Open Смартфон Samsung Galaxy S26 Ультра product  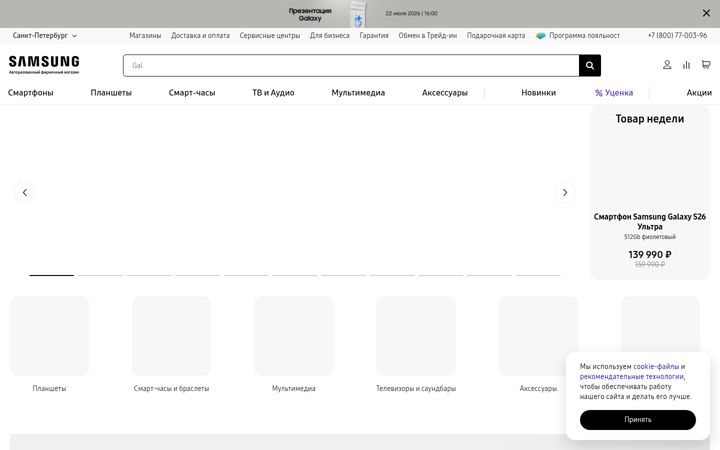649,222
